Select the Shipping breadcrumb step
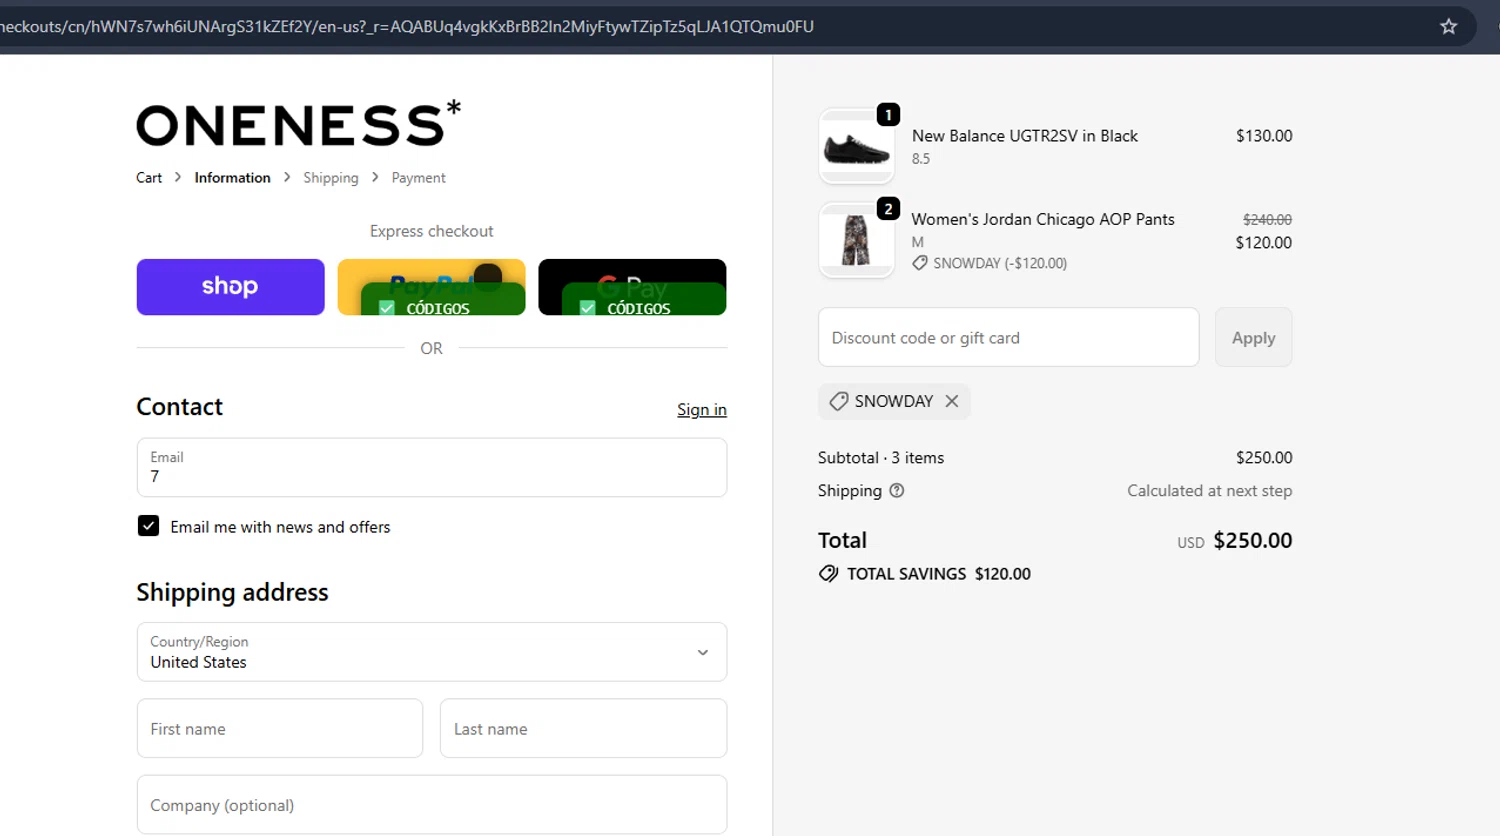 coord(331,178)
